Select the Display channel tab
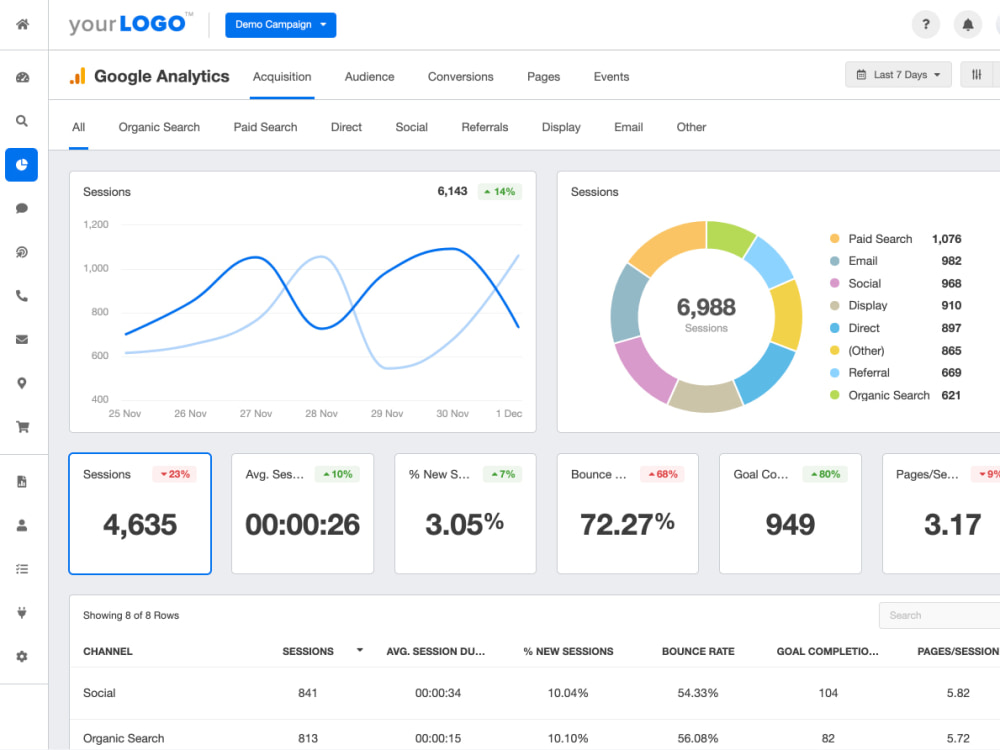The height and width of the screenshot is (750, 1000). coord(561,127)
